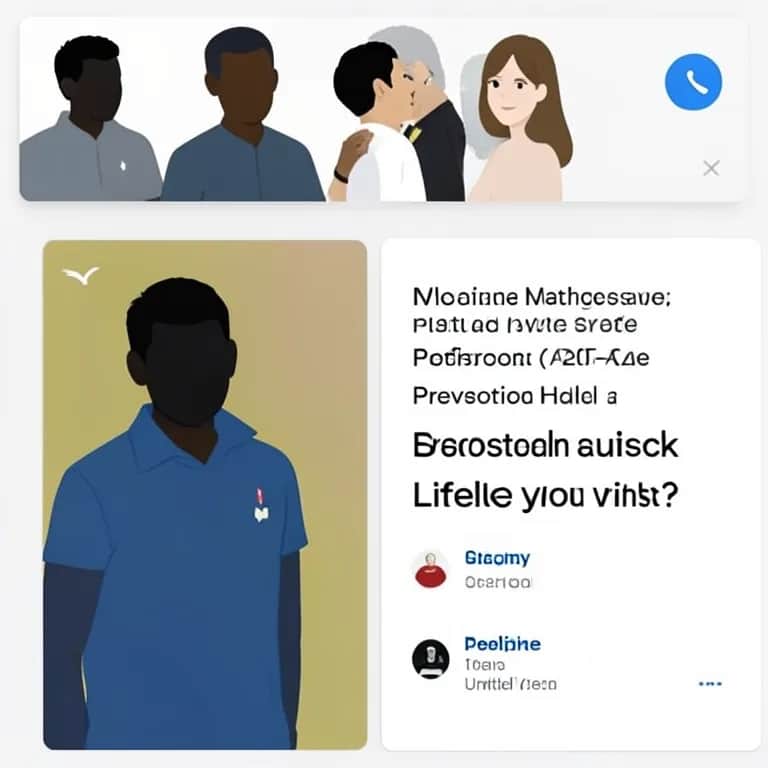
Task: Open the Peelphe profile link
Action: coord(503,644)
